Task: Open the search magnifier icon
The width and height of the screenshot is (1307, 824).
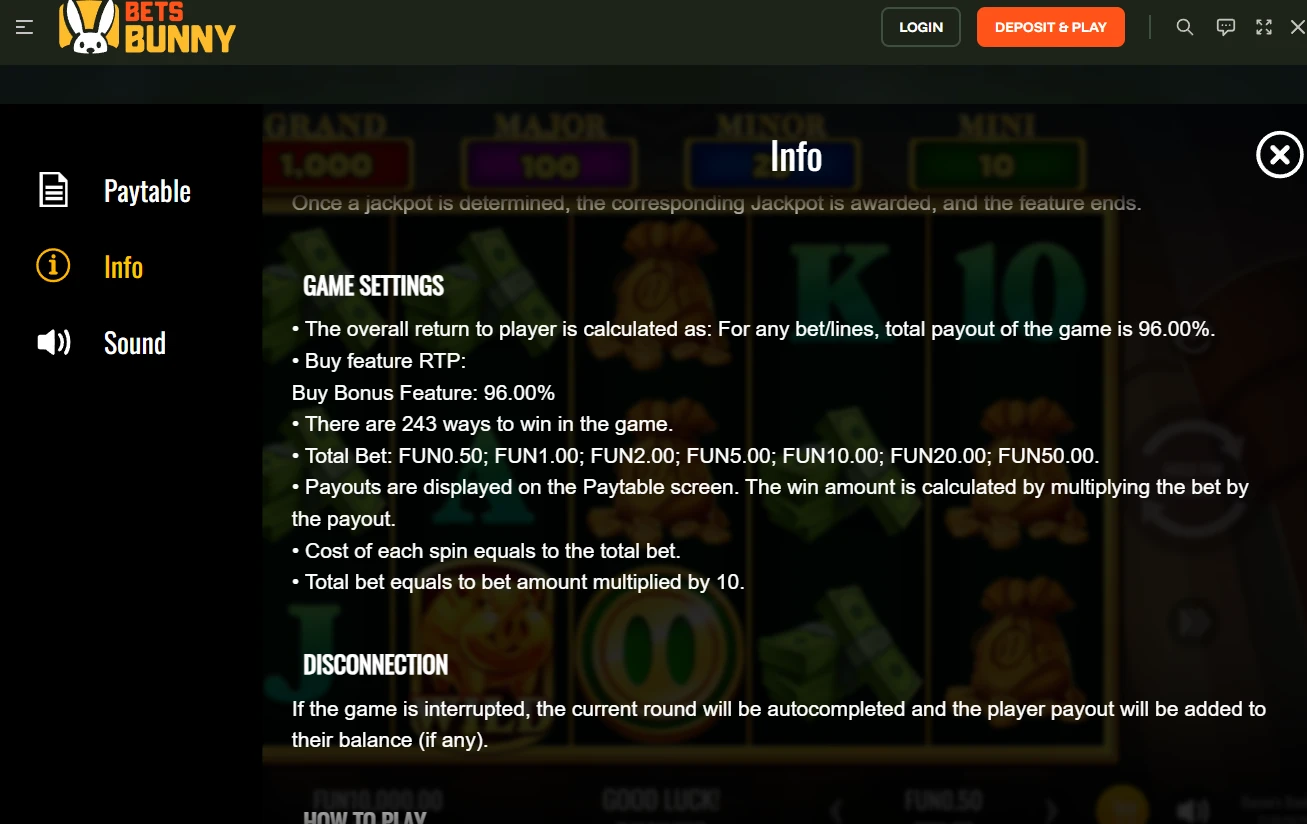Action: point(1185,27)
